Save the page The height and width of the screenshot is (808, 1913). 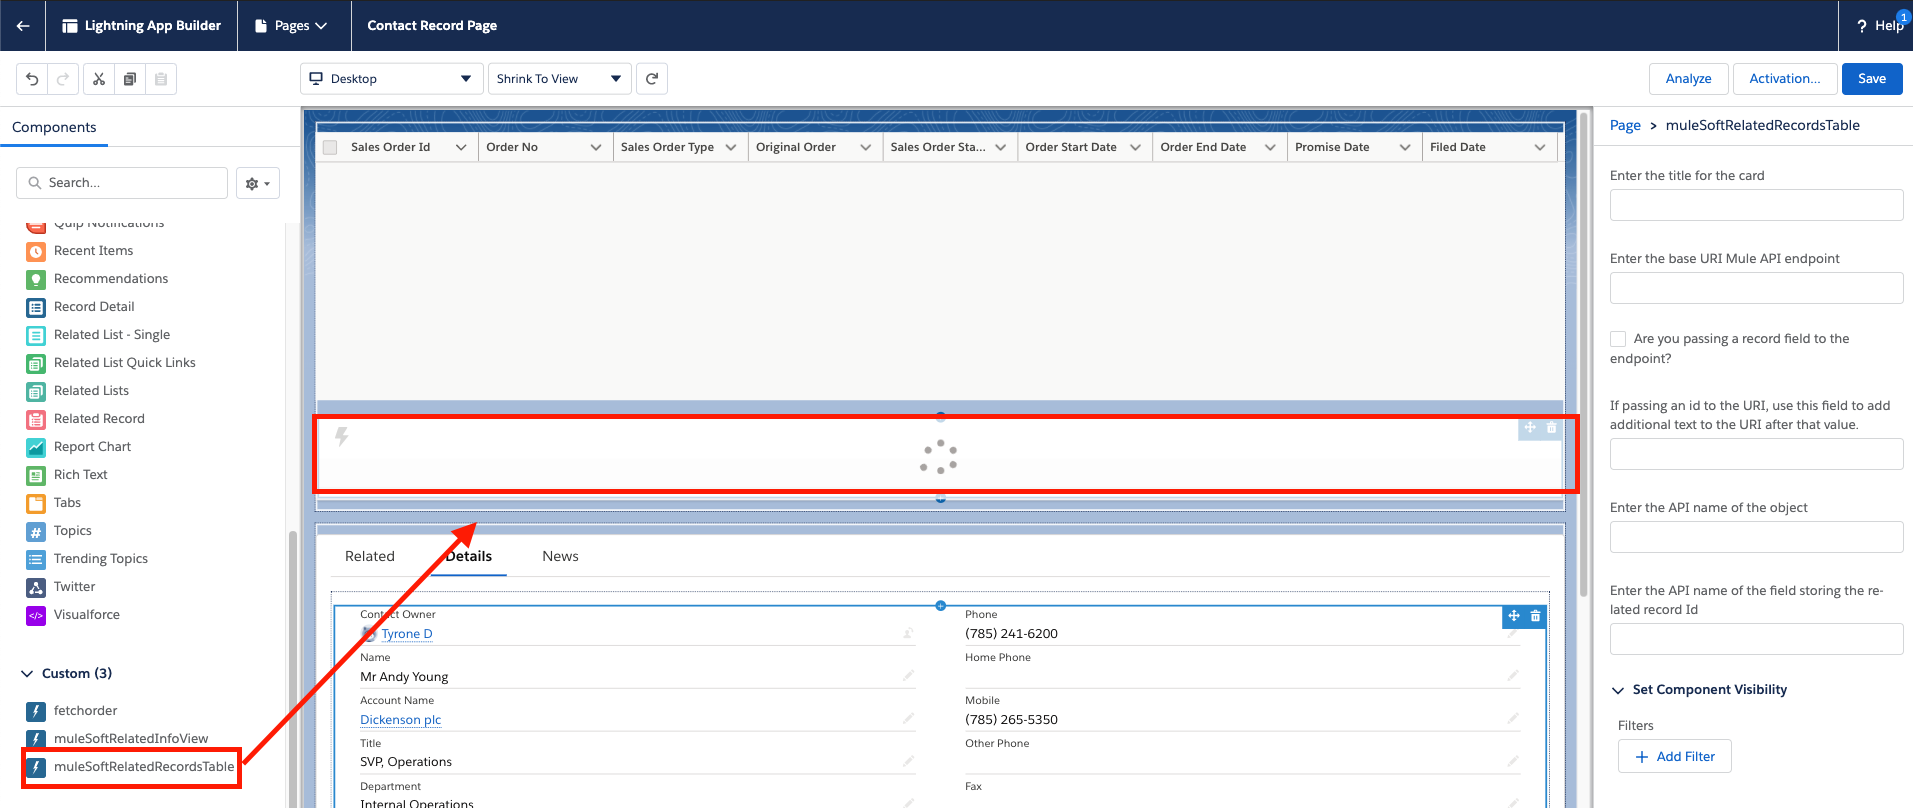[1872, 79]
